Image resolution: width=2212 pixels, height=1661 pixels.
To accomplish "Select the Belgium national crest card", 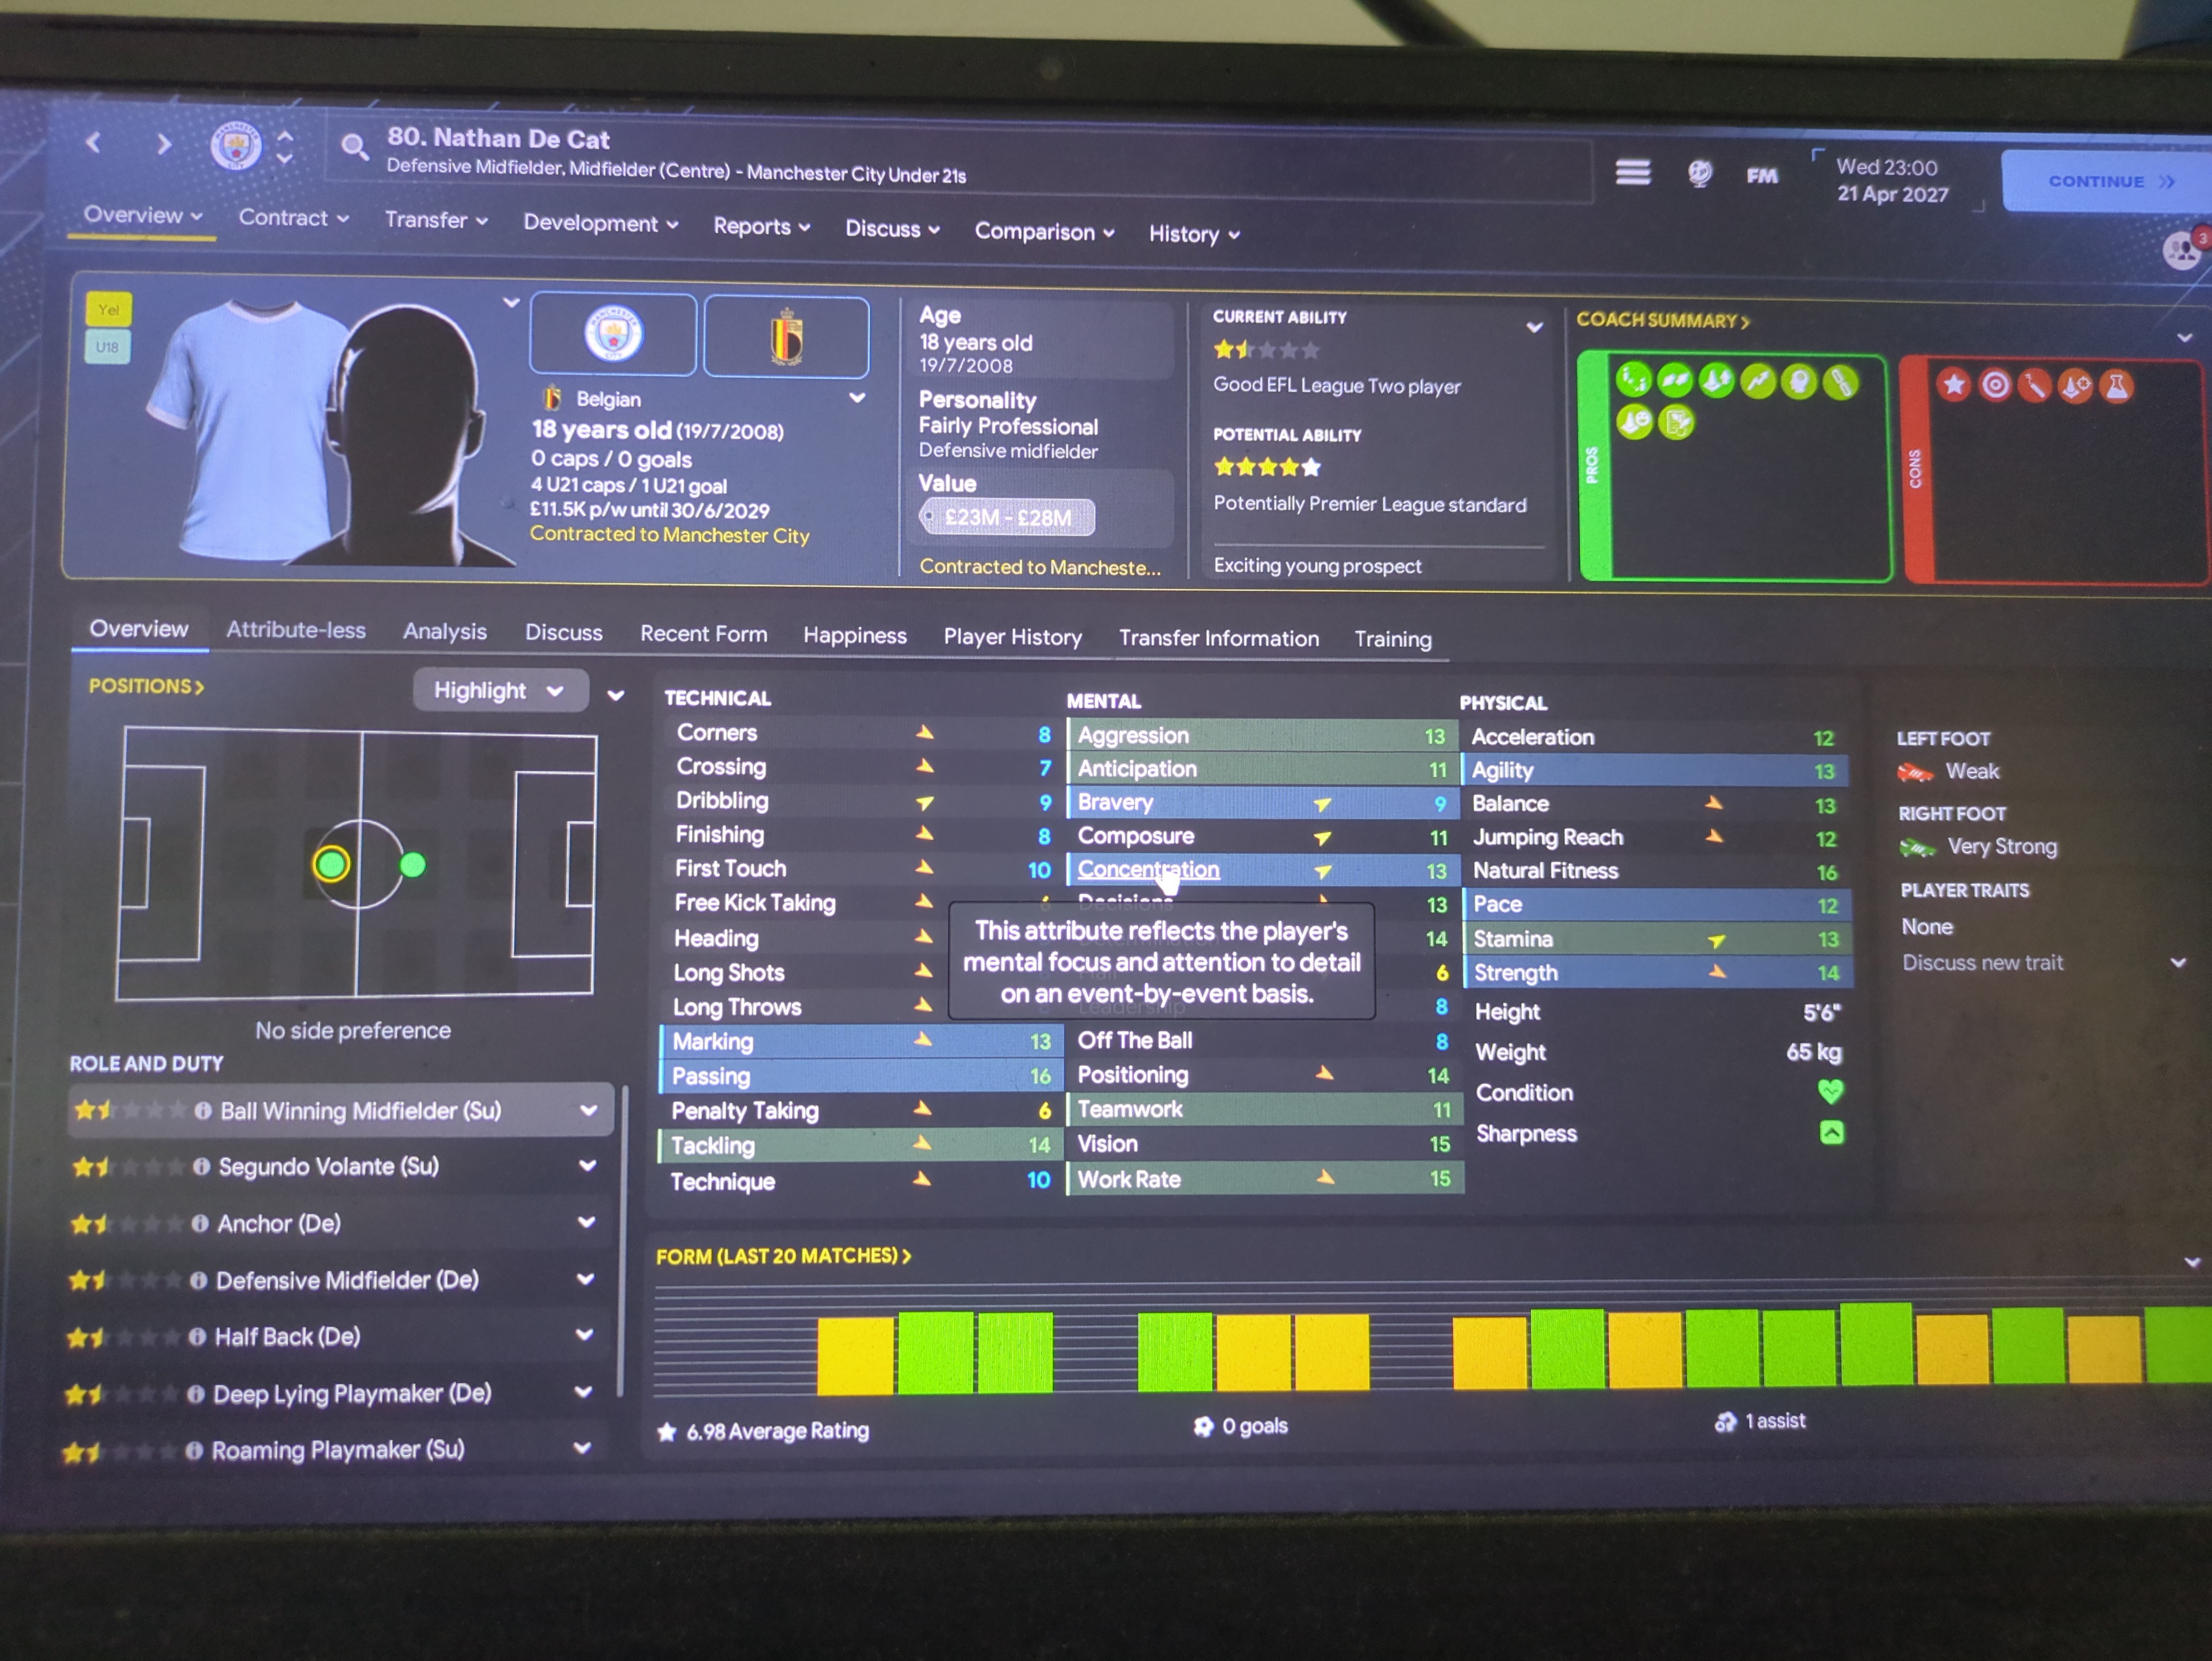I will point(786,337).
